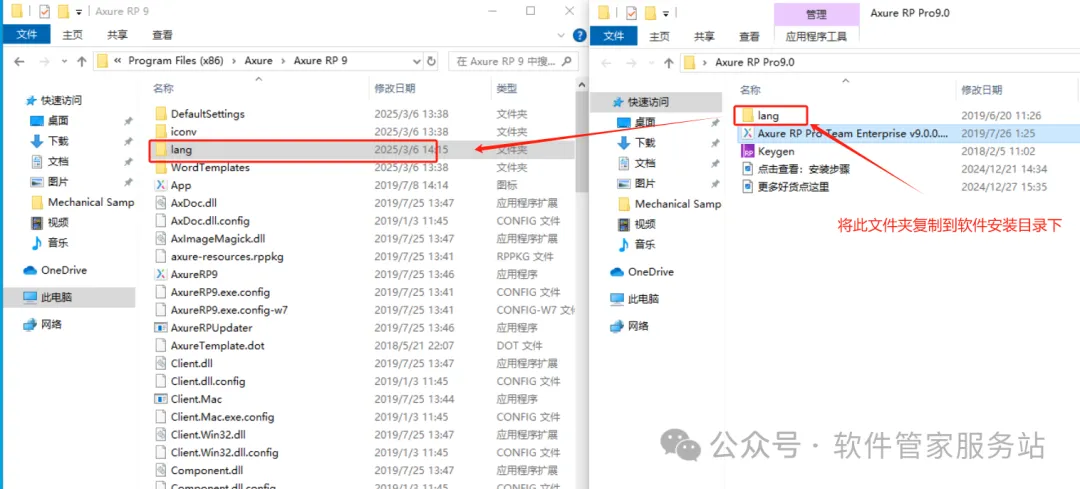The height and width of the screenshot is (489, 1080).
Task: Select lang folder in Axure RP Pro9.0 window
Action: (768, 116)
